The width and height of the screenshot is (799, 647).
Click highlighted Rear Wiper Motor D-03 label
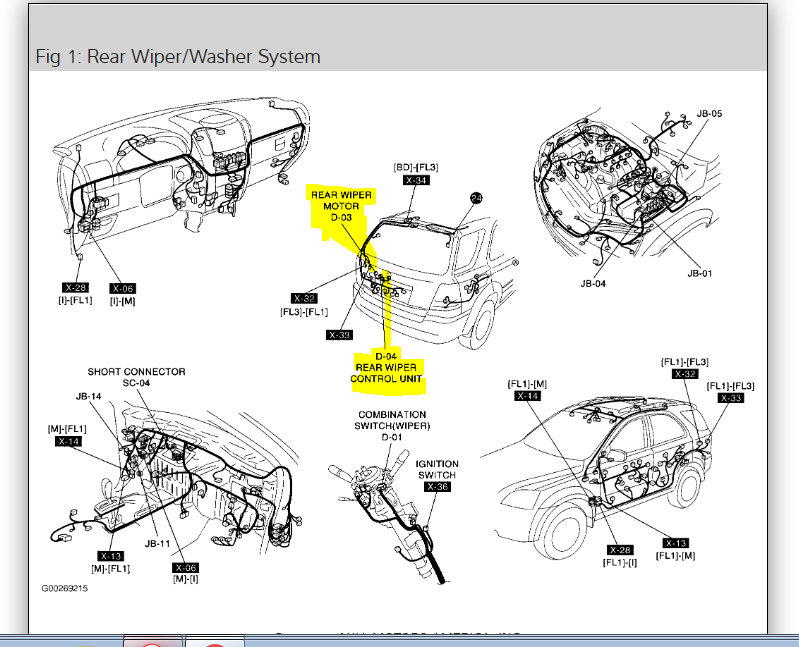pos(341,206)
